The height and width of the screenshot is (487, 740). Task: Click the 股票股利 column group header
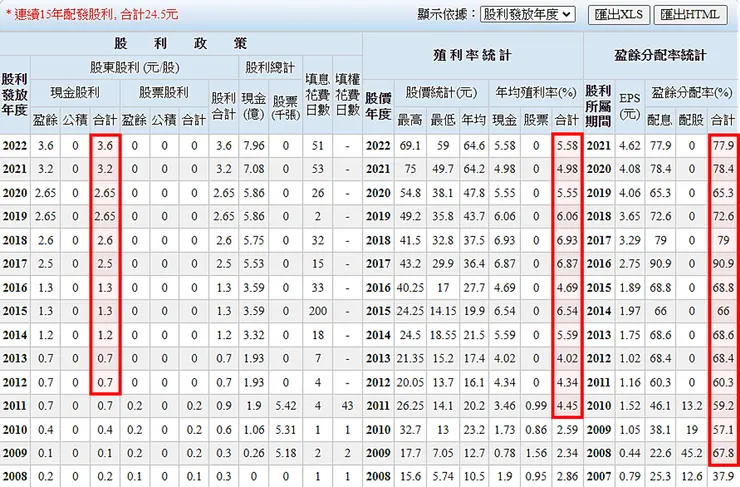point(164,92)
